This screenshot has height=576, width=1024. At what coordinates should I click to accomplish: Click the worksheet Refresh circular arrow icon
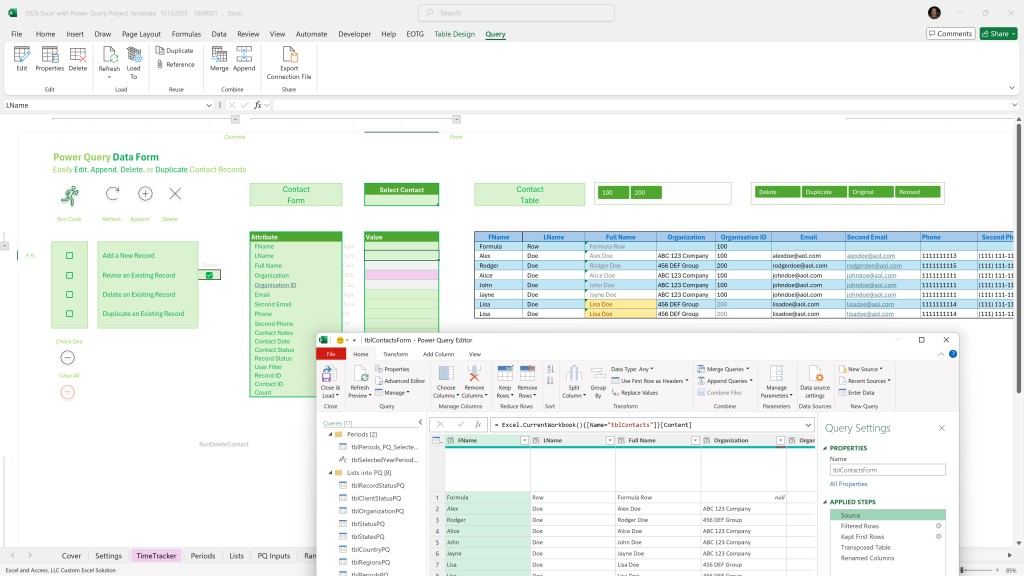pyautogui.click(x=112, y=193)
